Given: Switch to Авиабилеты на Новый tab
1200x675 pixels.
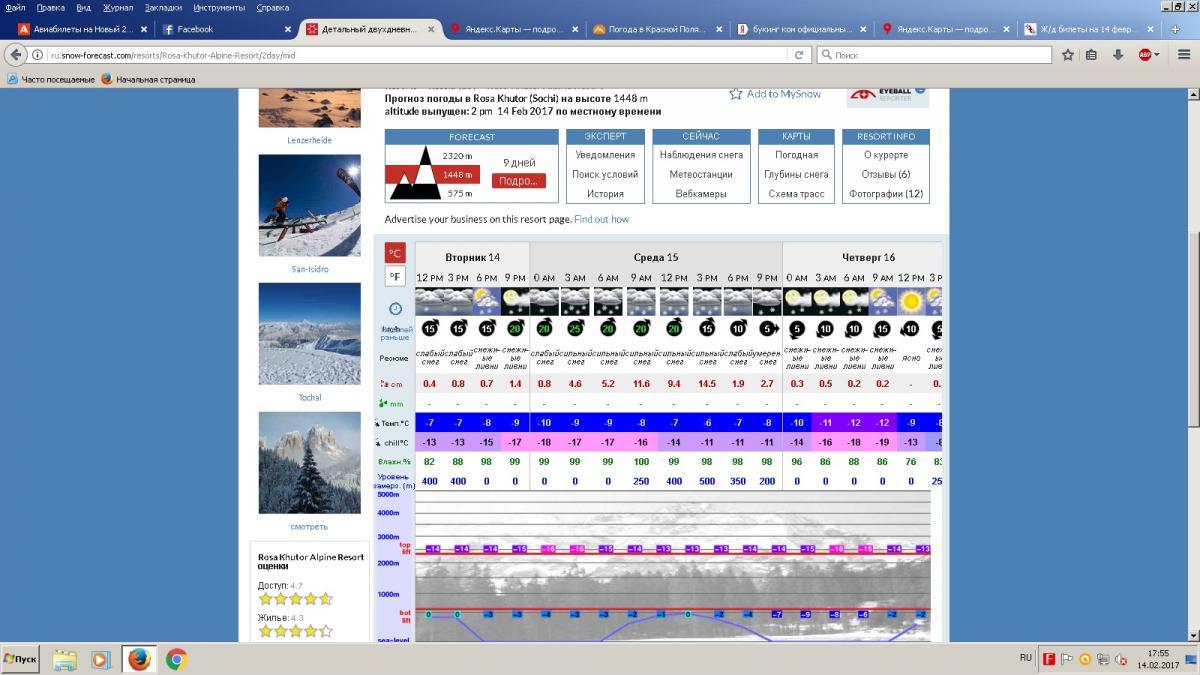Looking at the screenshot, I should click(82, 29).
